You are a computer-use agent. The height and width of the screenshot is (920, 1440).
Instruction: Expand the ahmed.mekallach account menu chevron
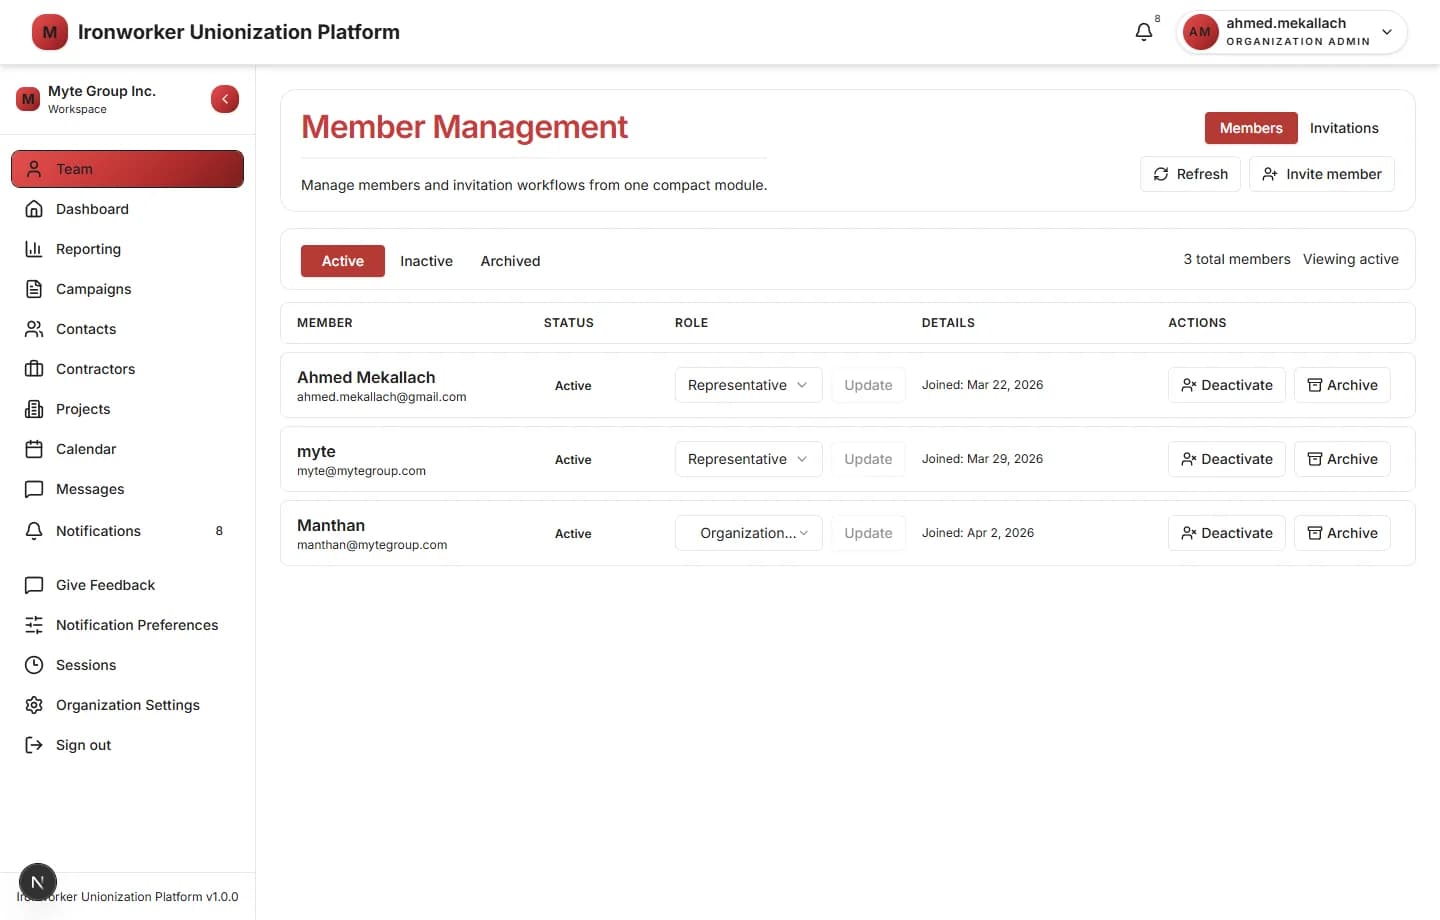1387,32
